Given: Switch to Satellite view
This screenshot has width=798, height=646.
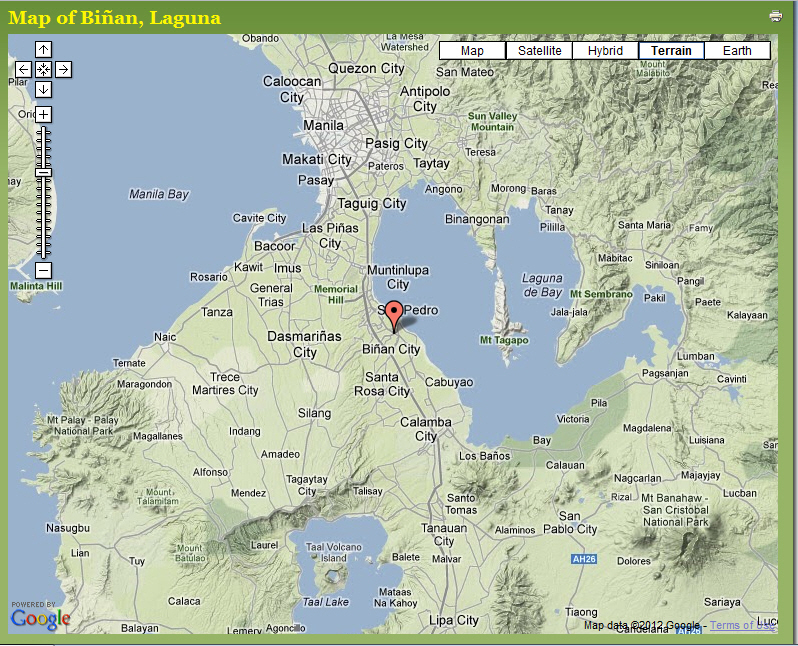Looking at the screenshot, I should click(539, 51).
